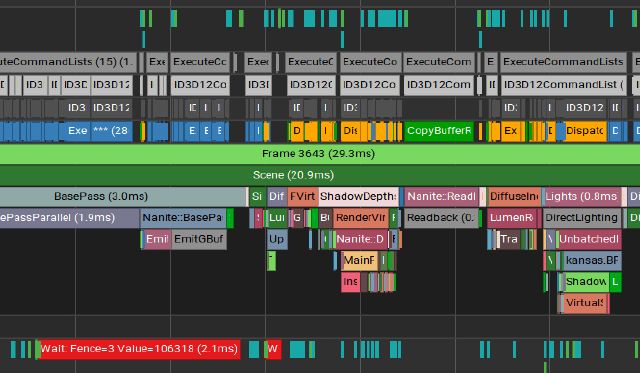Viewport: 640px width, 373px height.
Task: Select the RenderVir event
Action: pyautogui.click(x=361, y=218)
